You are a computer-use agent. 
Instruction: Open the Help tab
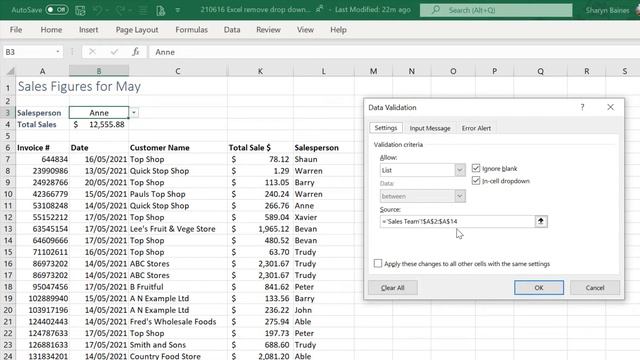pos(338,30)
